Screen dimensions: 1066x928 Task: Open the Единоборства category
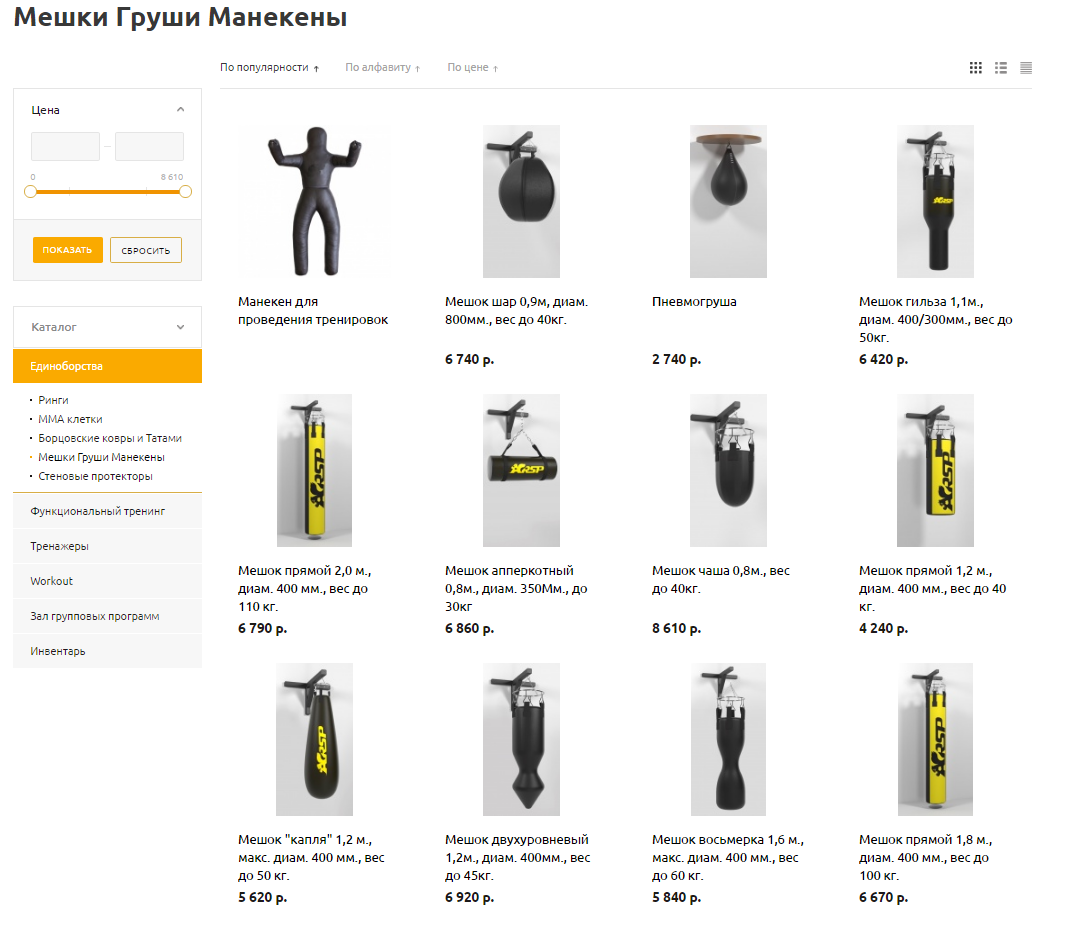coord(107,366)
